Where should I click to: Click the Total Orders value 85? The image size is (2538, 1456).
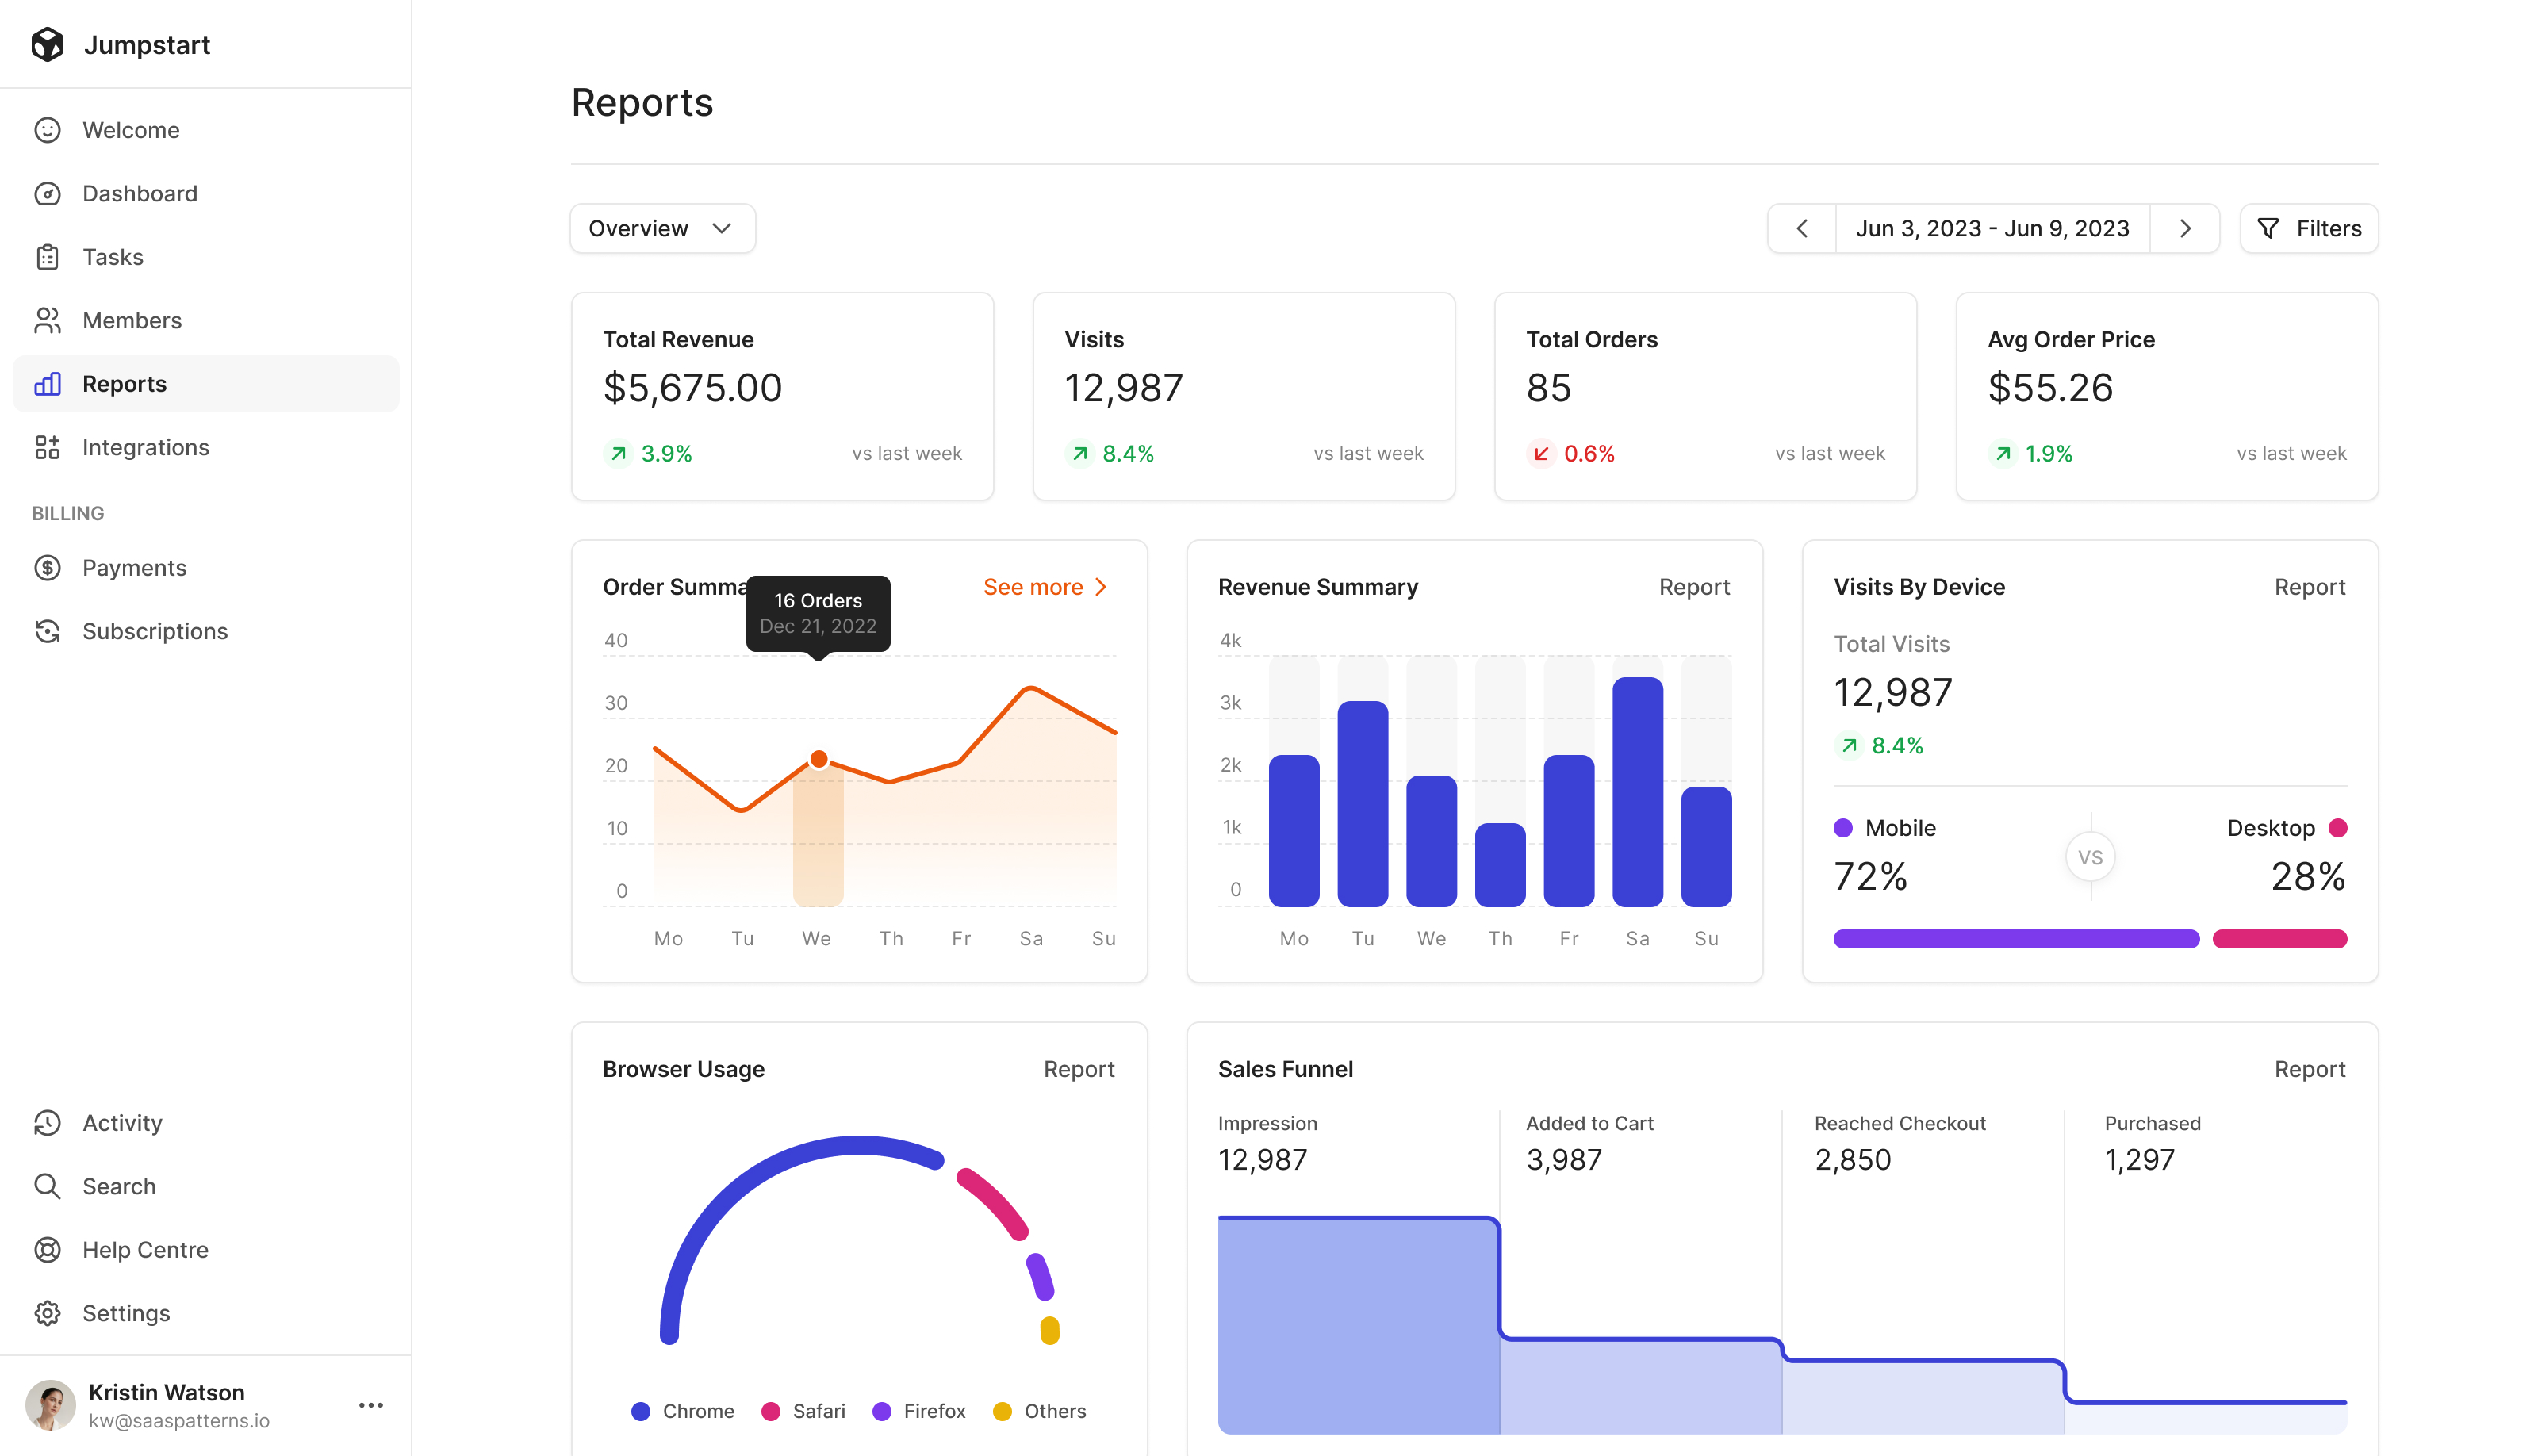click(x=1548, y=388)
